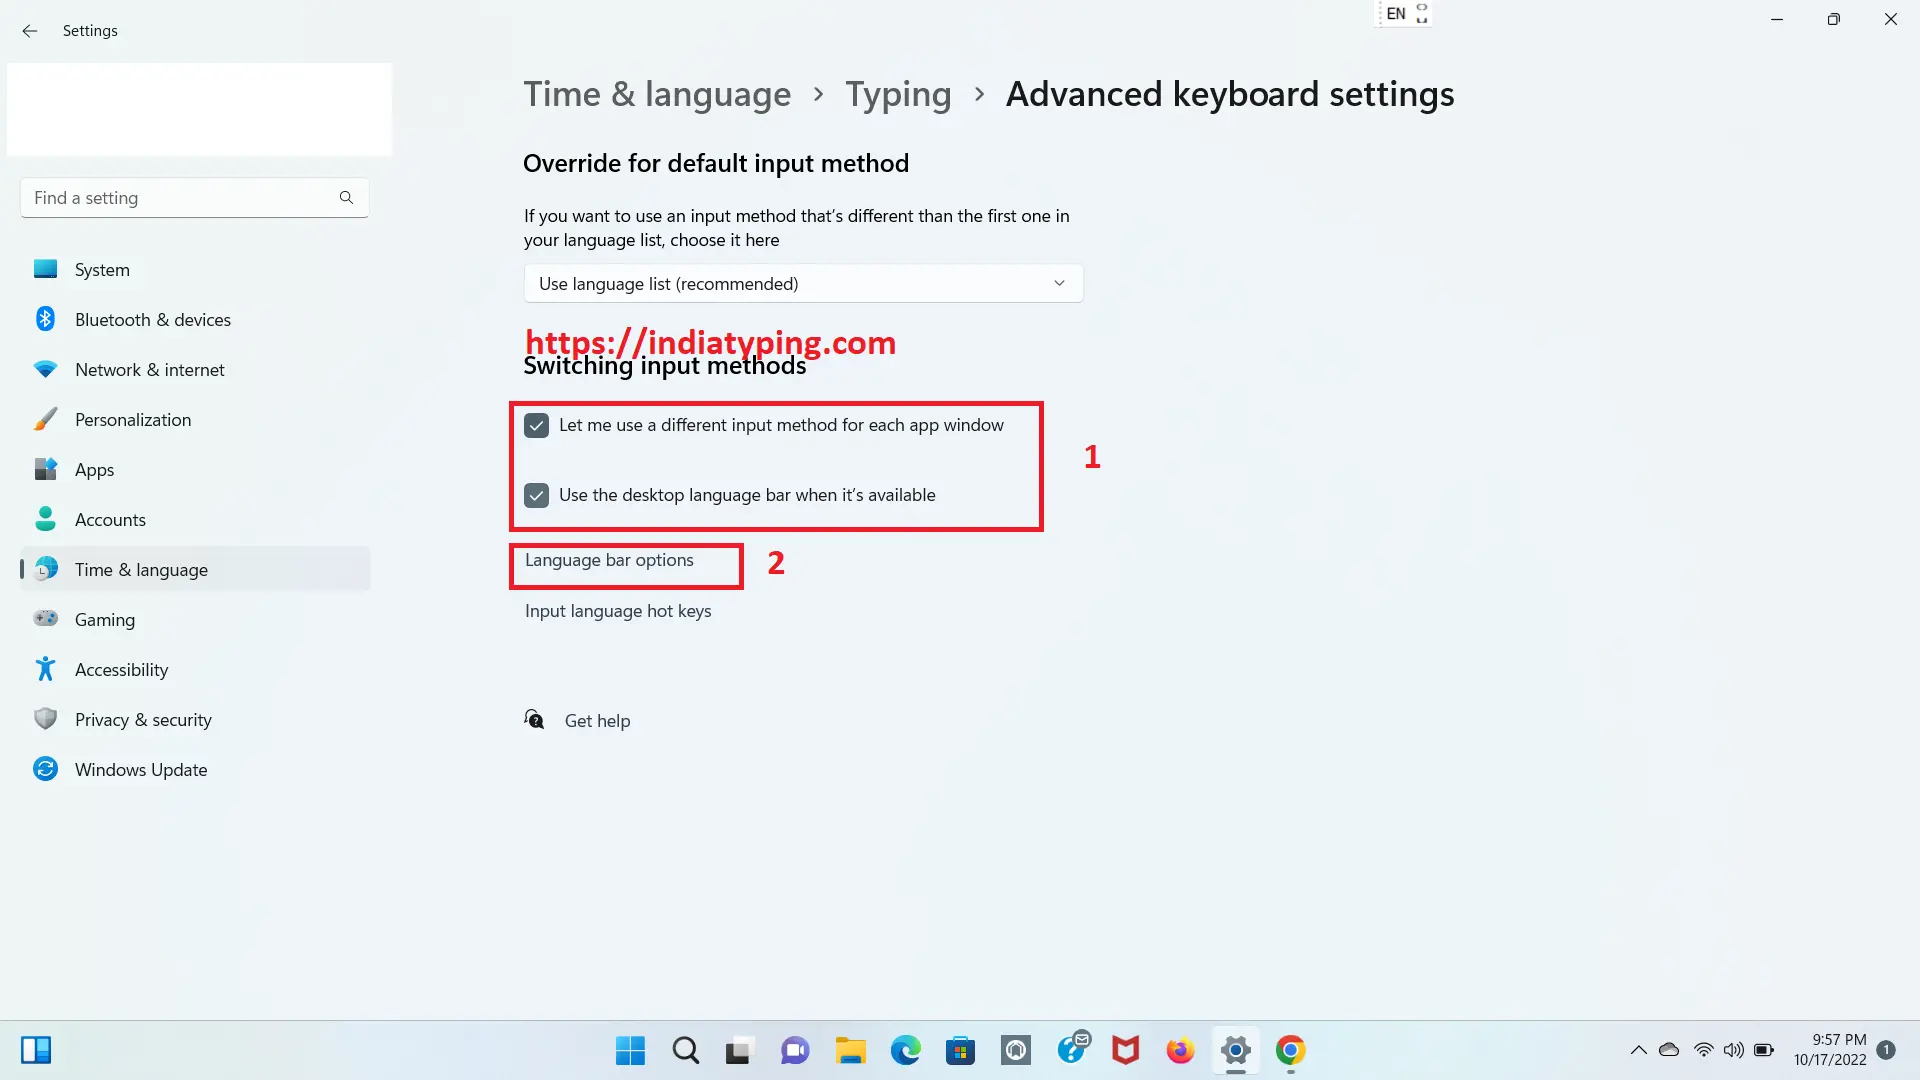The image size is (1920, 1080).
Task: Open Privacy & security settings
Action: coord(142,719)
